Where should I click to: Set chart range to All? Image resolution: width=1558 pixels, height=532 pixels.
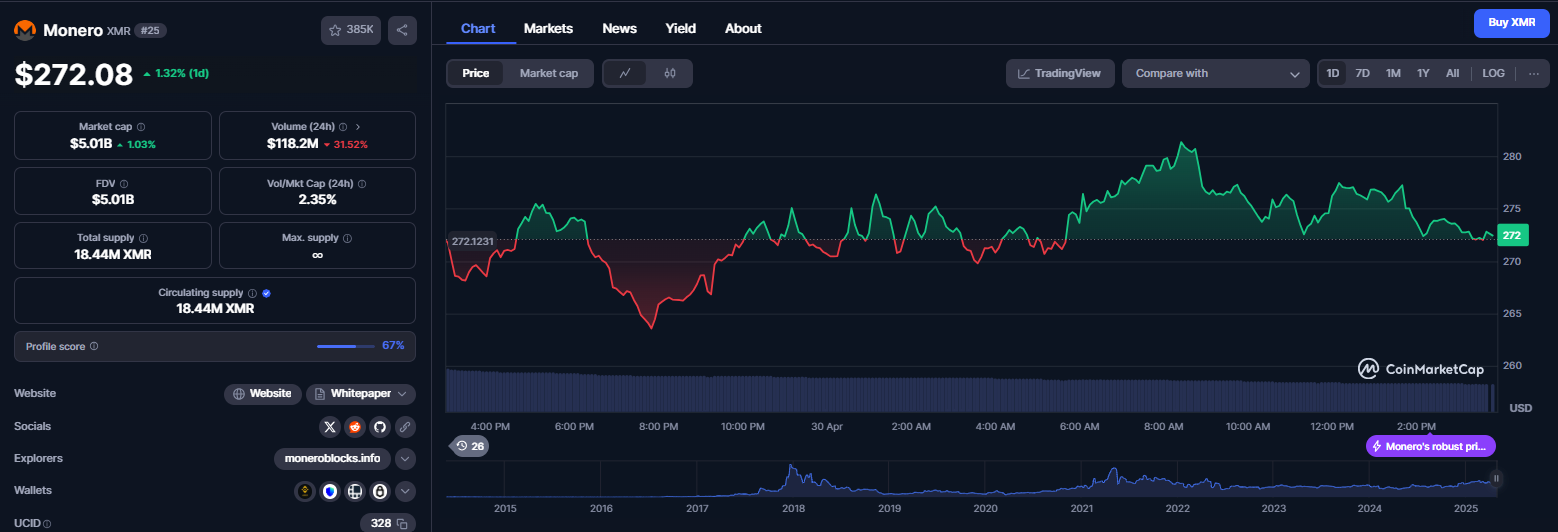point(1453,73)
